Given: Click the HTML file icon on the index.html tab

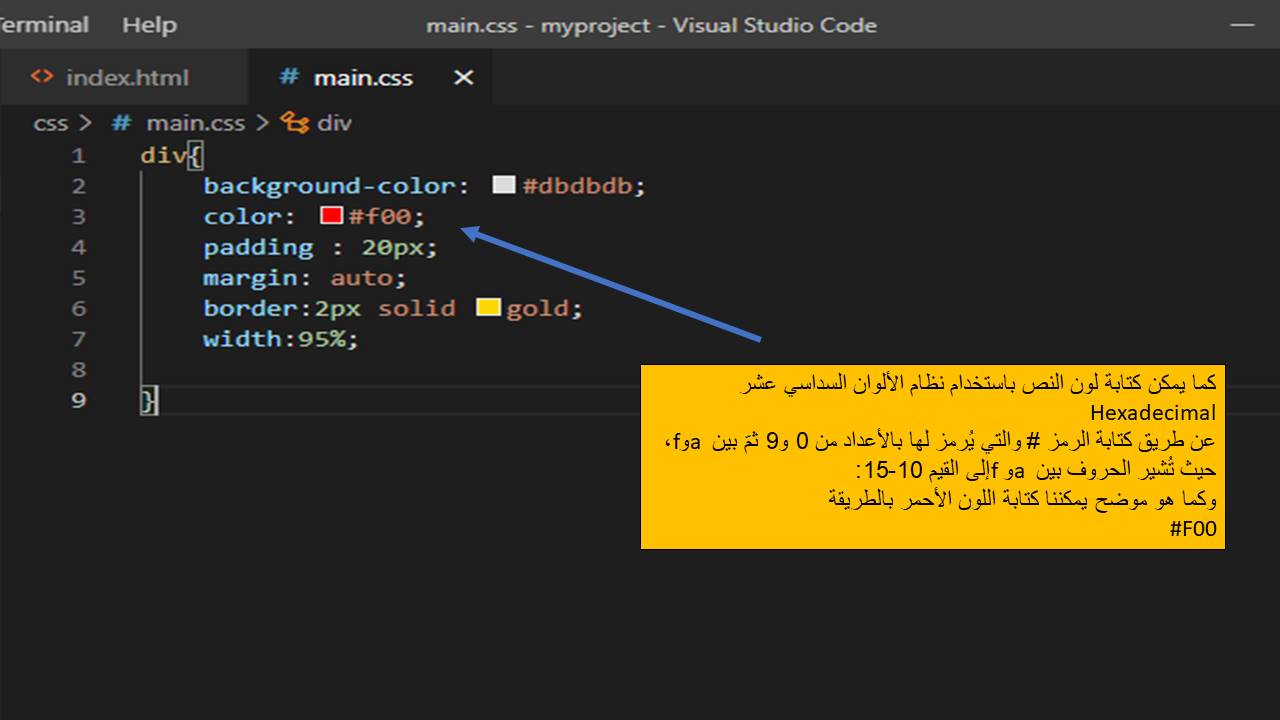Looking at the screenshot, I should [42, 77].
